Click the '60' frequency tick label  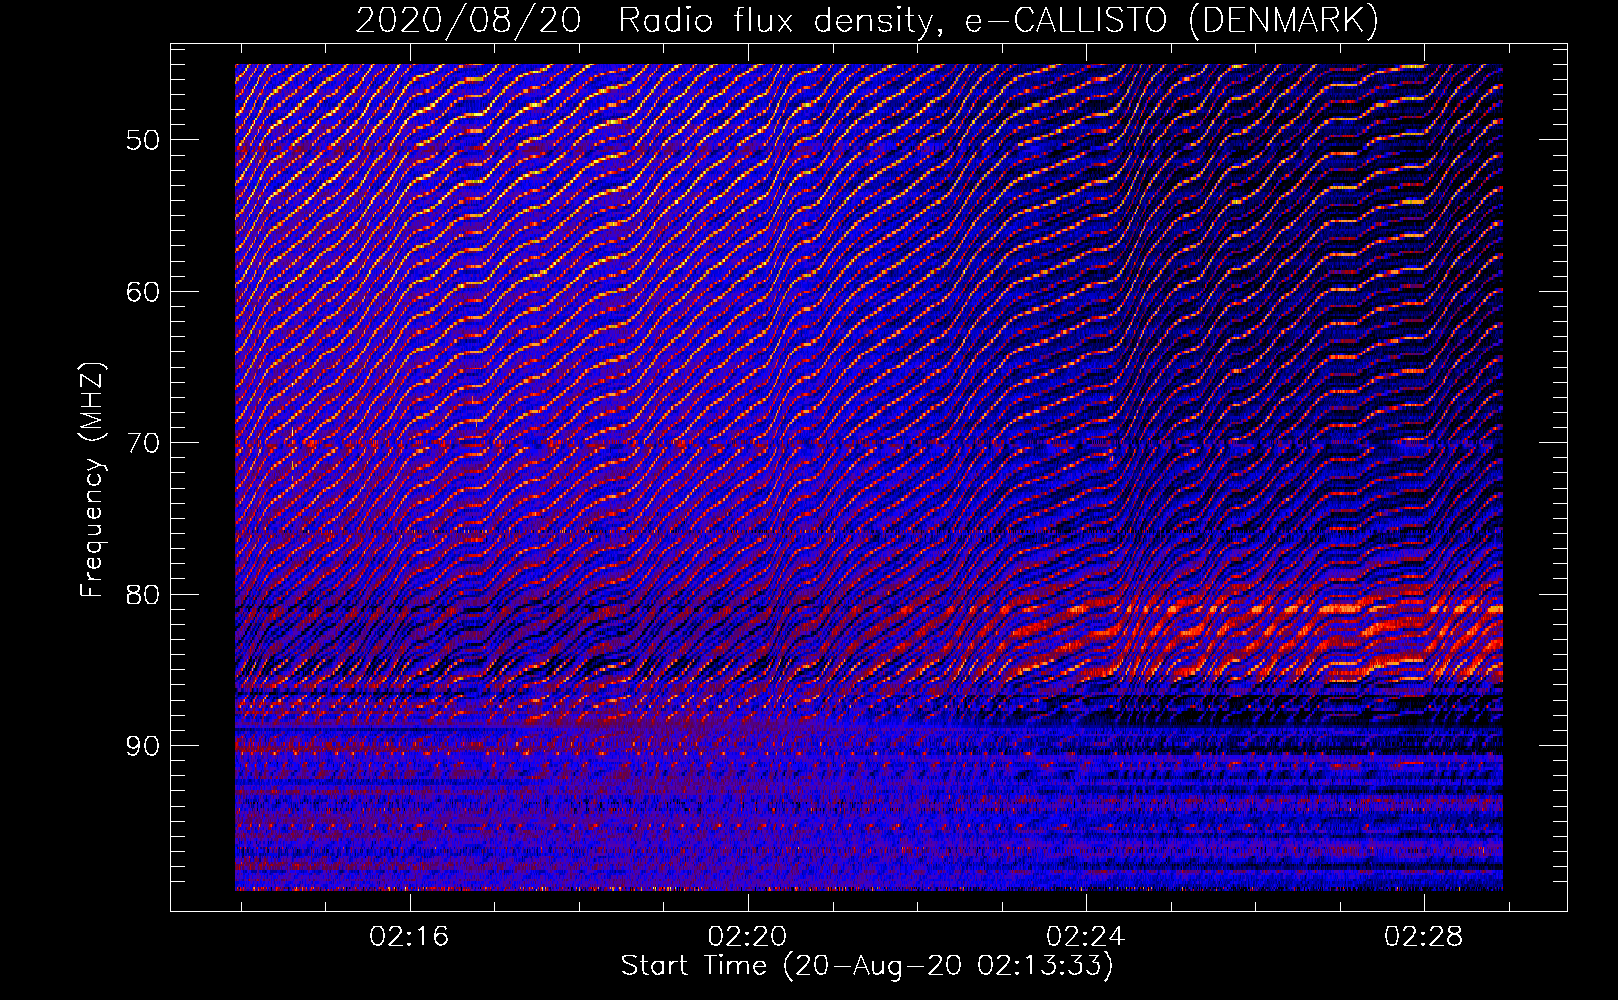143,292
